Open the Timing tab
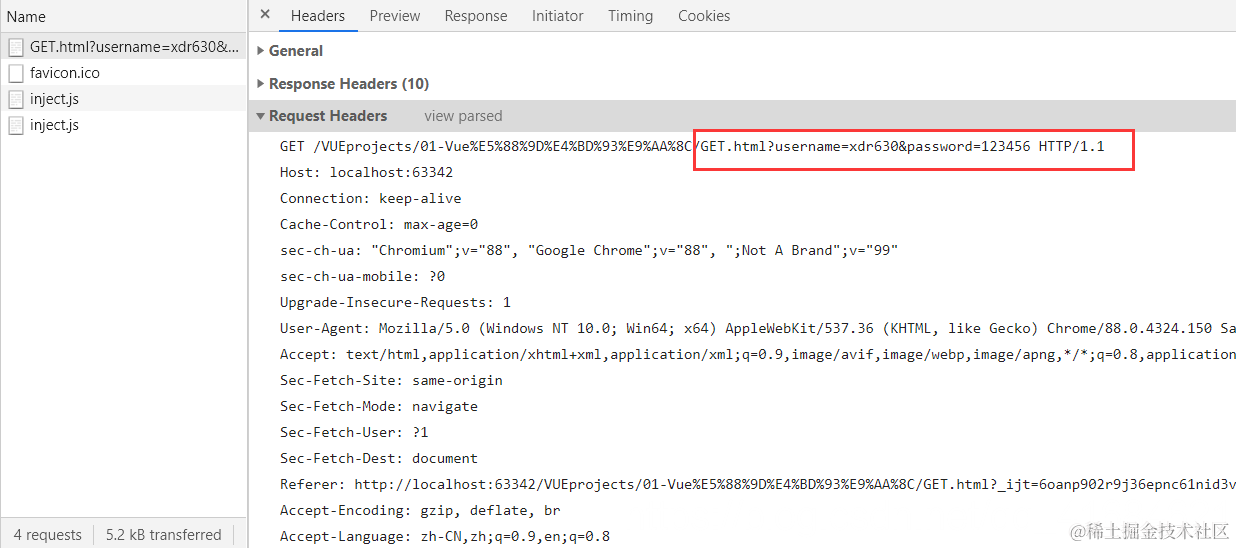Viewport: 1236px width, 548px height. 630,16
